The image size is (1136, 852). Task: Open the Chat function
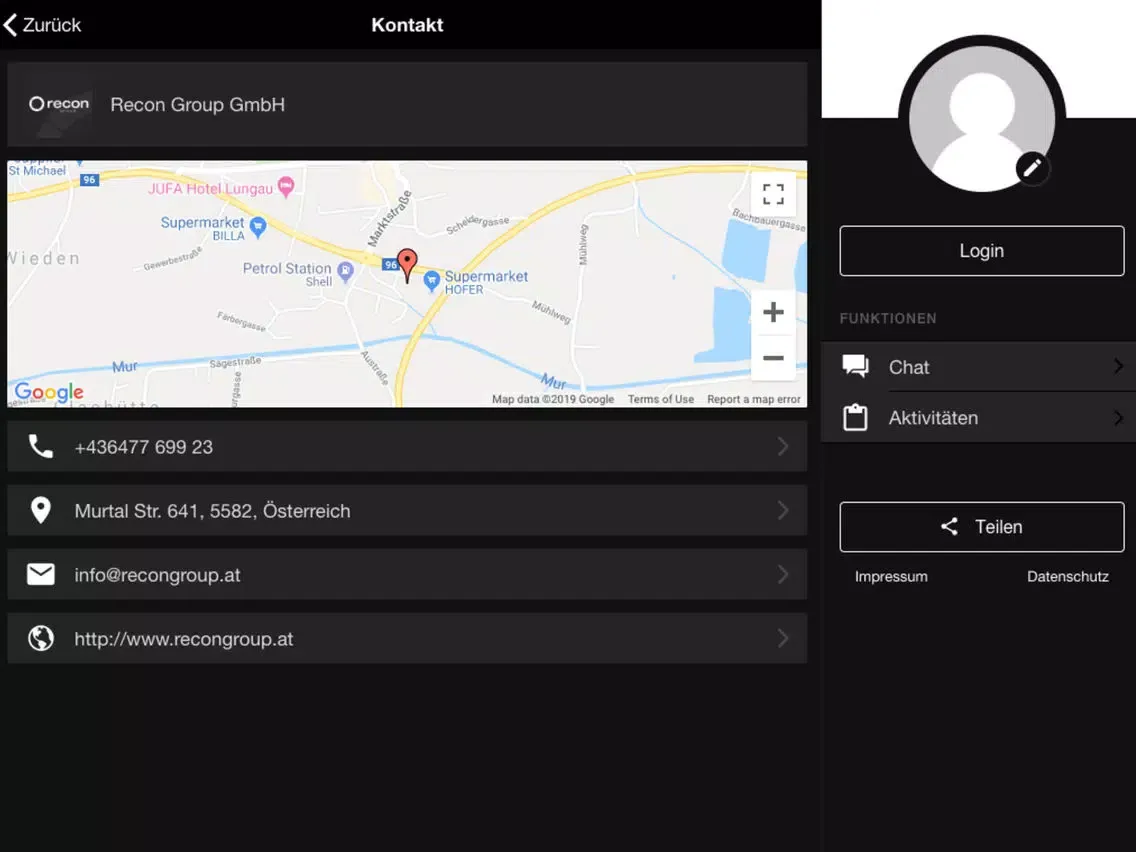[x=978, y=367]
